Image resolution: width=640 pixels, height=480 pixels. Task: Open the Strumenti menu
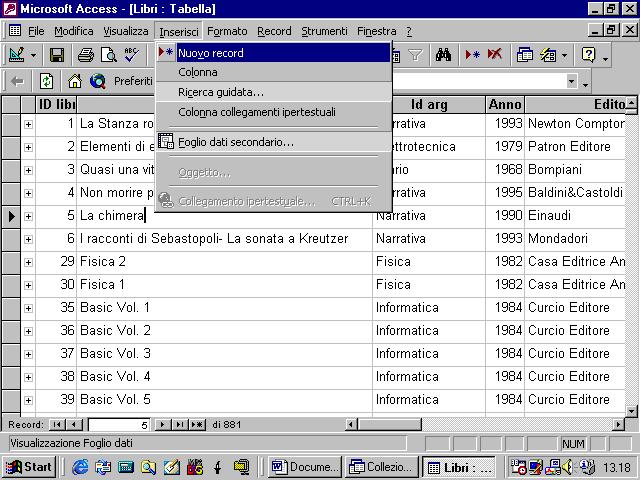(324, 31)
